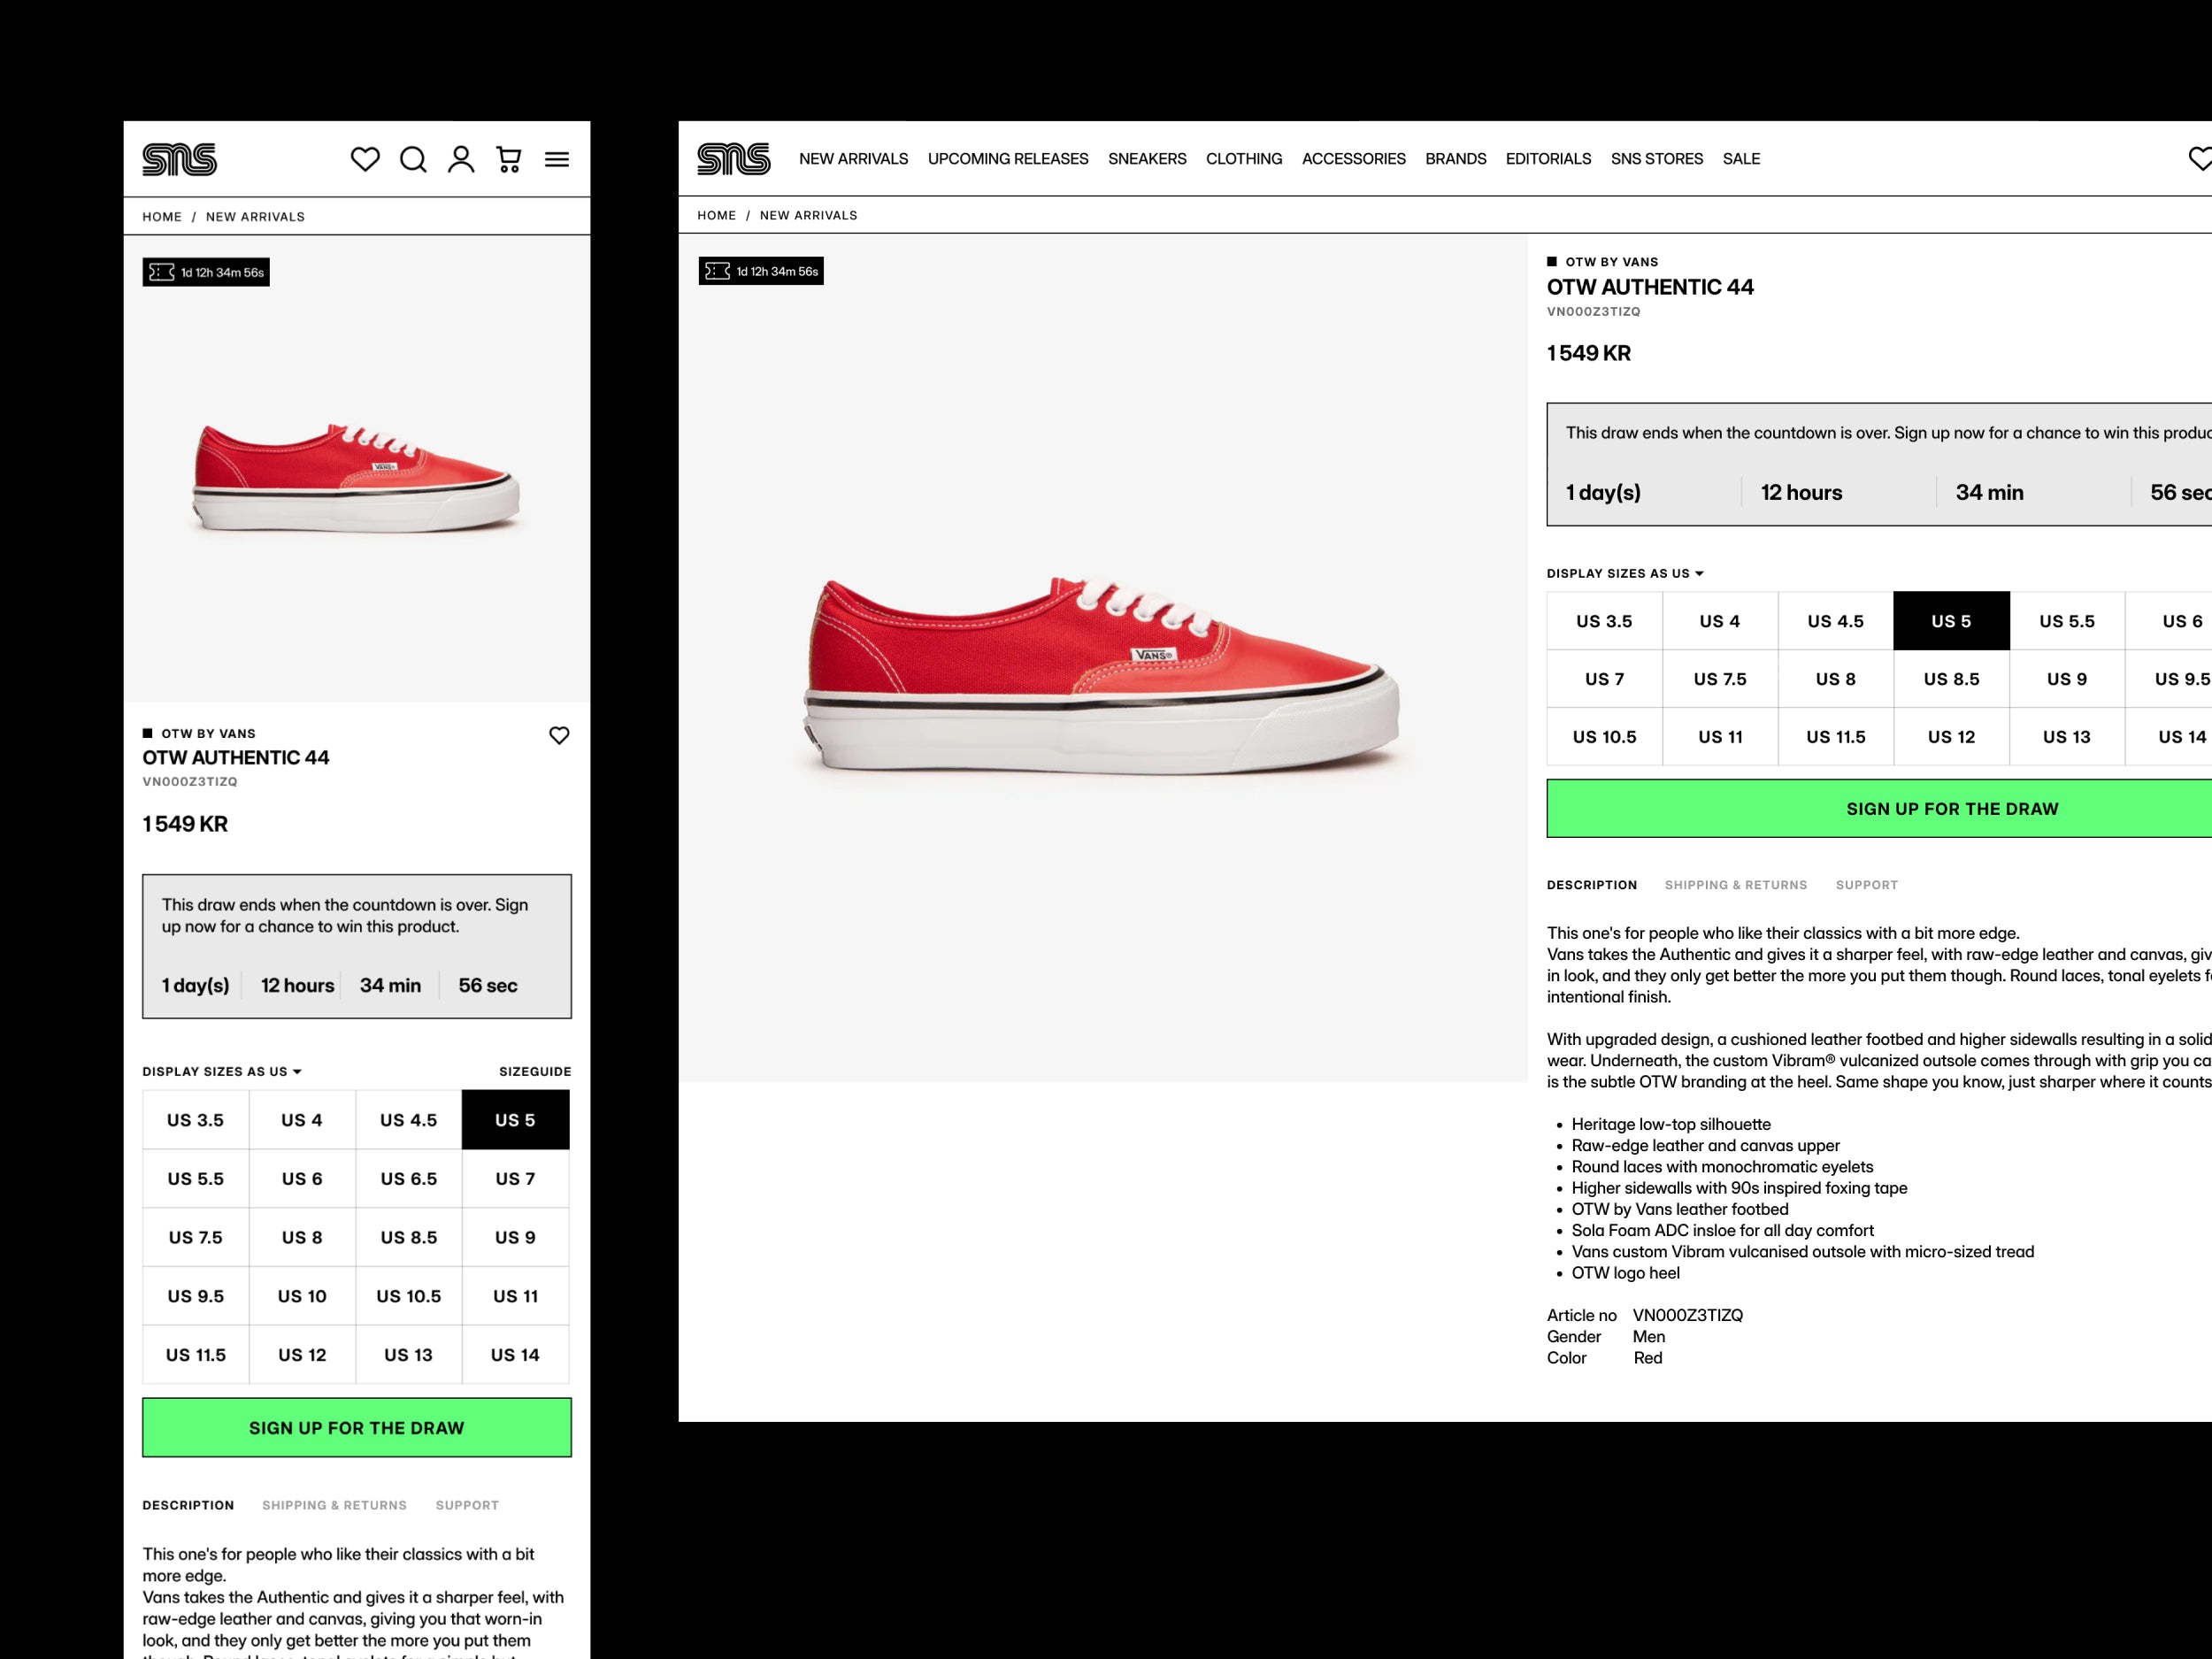The width and height of the screenshot is (2212, 1659).
Task: Click OTW BY VANS brand label, mobile view
Action: 208,733
